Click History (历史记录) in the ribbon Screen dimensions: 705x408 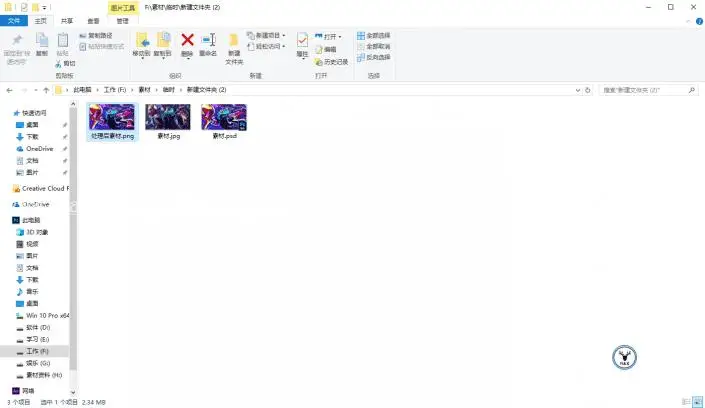pyautogui.click(x=331, y=62)
